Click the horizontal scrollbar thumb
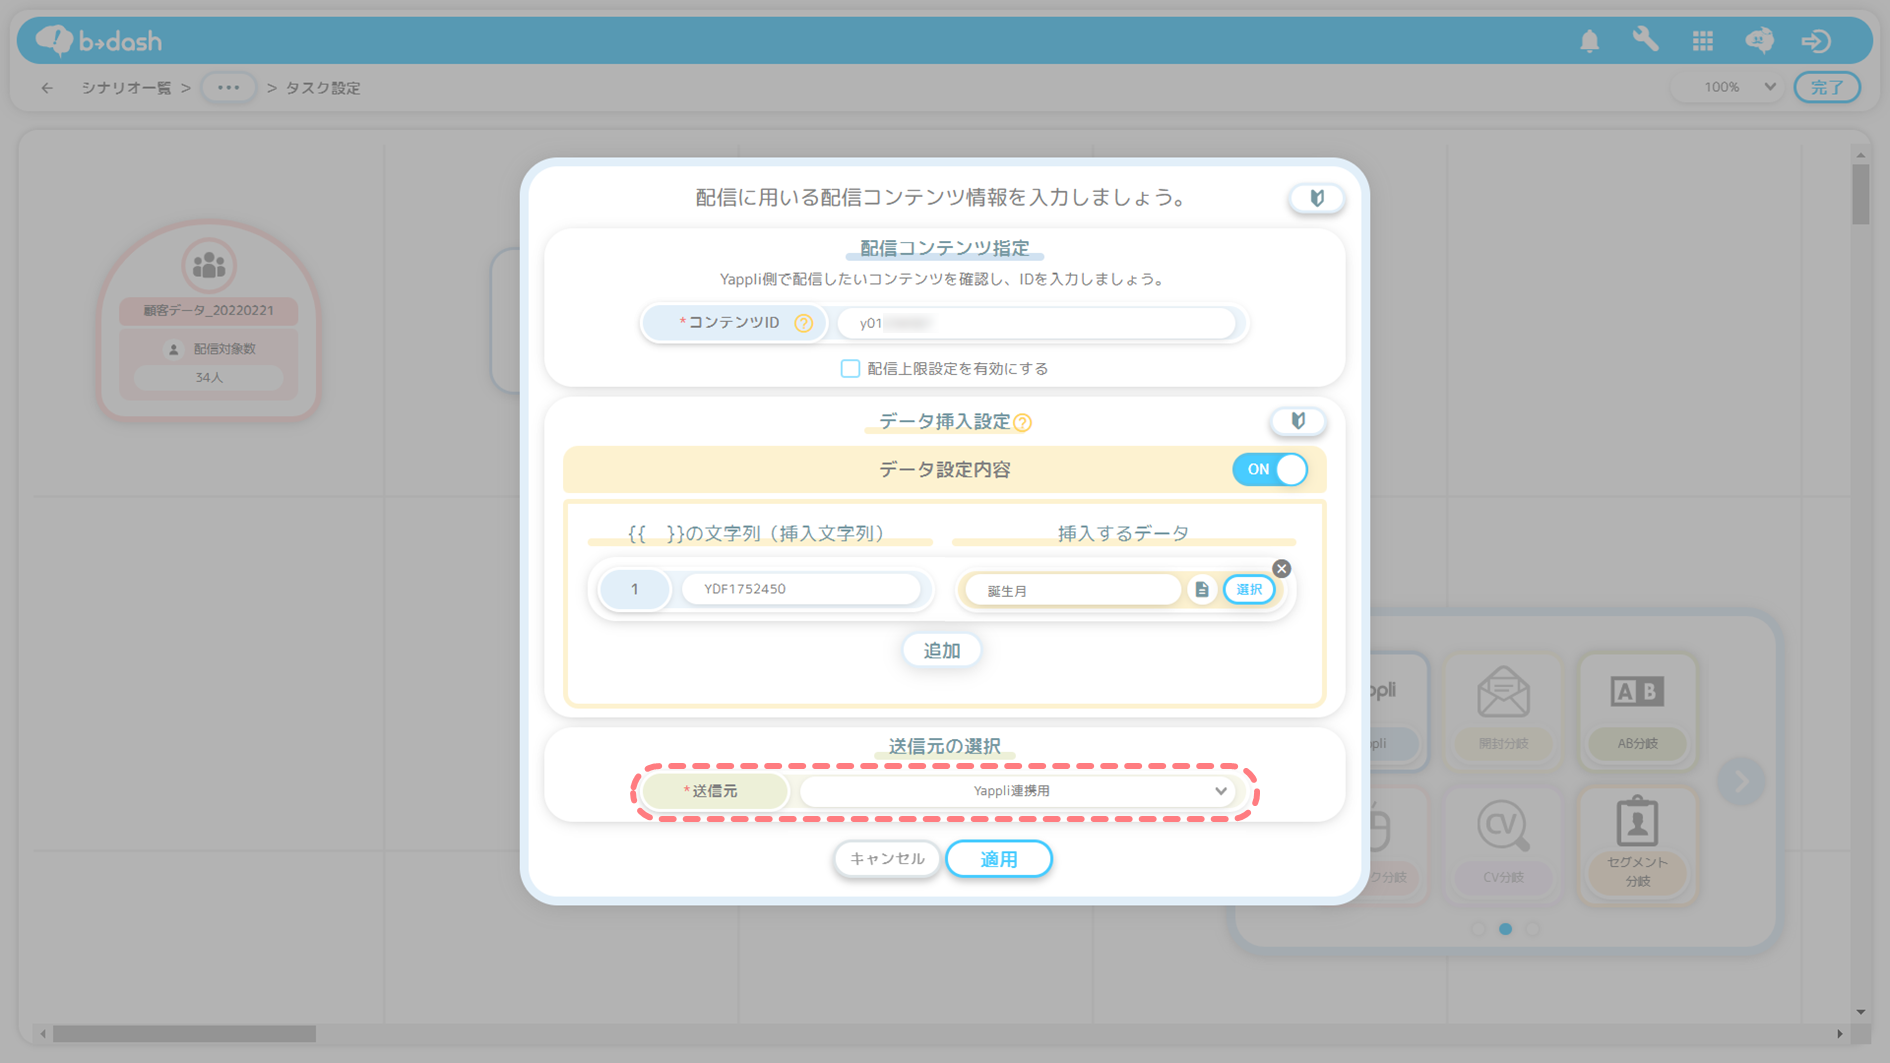This screenshot has width=1890, height=1063. coord(184,1034)
